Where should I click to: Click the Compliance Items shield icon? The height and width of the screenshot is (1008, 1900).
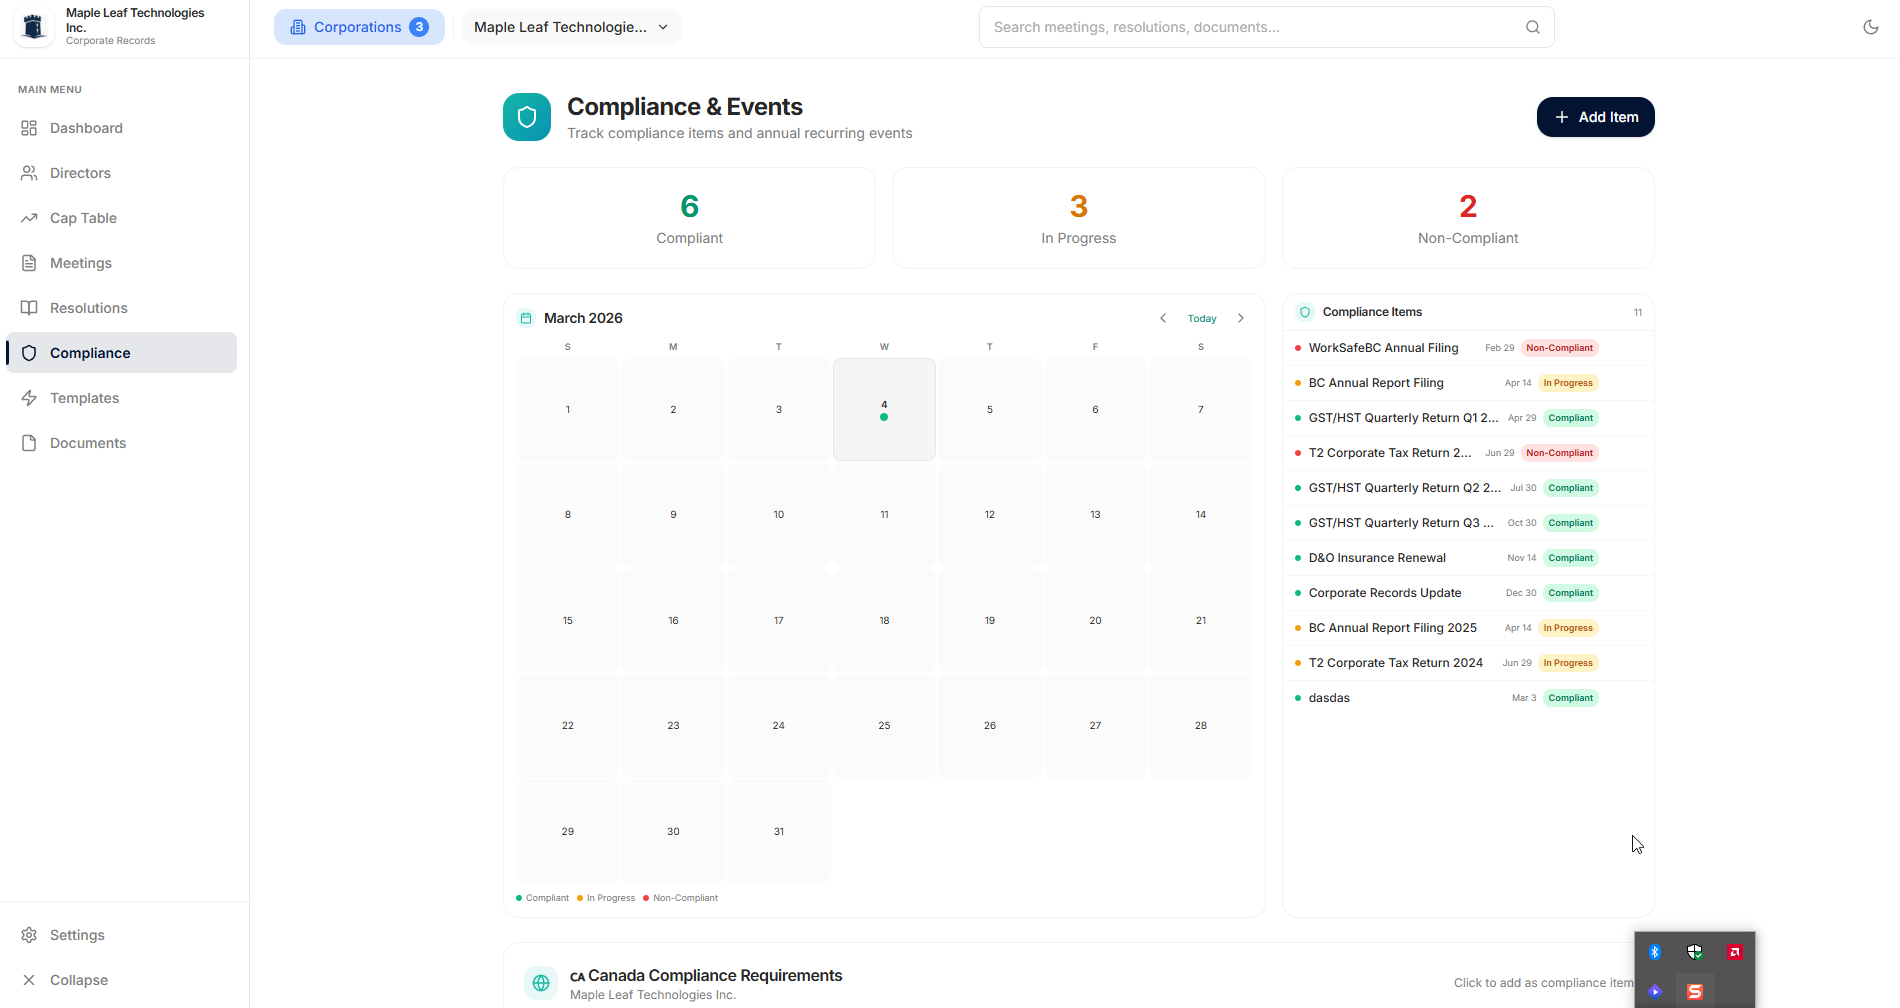[x=1304, y=312]
